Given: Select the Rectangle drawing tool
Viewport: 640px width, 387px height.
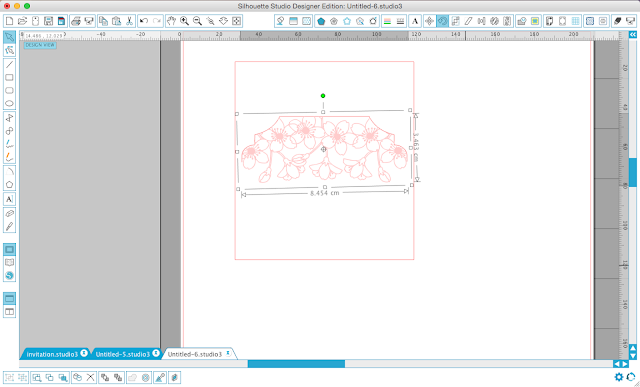Looking at the screenshot, I should tap(9, 78).
